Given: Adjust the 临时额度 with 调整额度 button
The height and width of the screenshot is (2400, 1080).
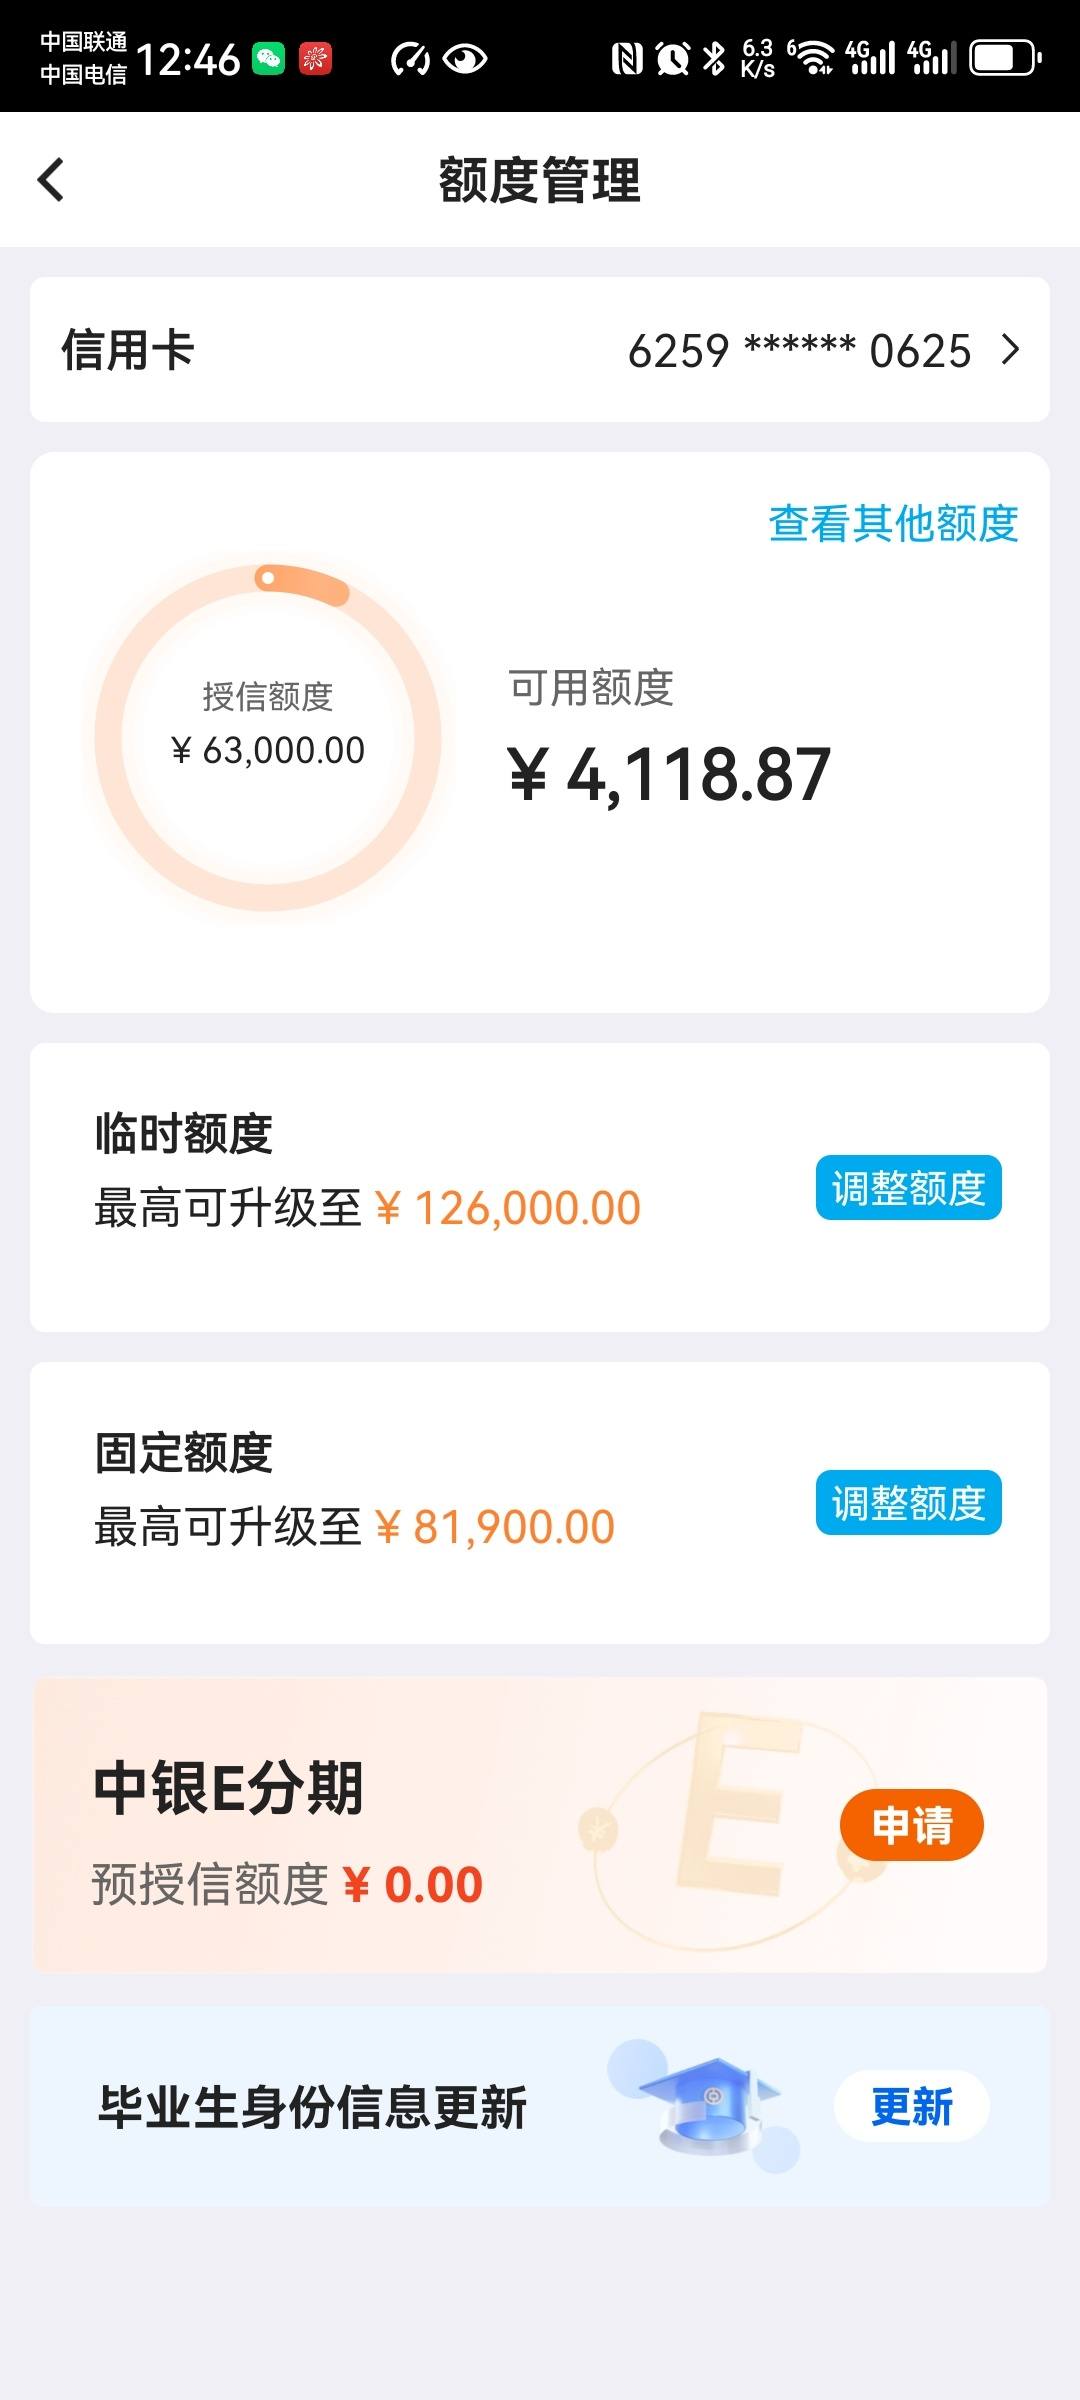Looking at the screenshot, I should pyautogui.click(x=908, y=1188).
